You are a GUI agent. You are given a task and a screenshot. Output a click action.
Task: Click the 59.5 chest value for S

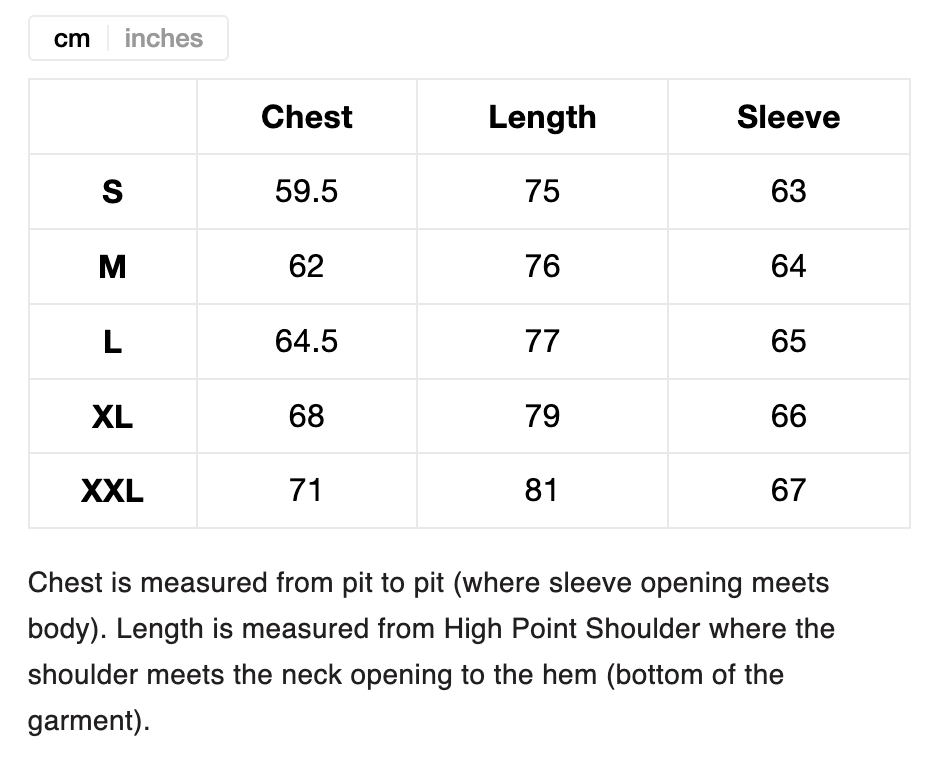click(306, 191)
